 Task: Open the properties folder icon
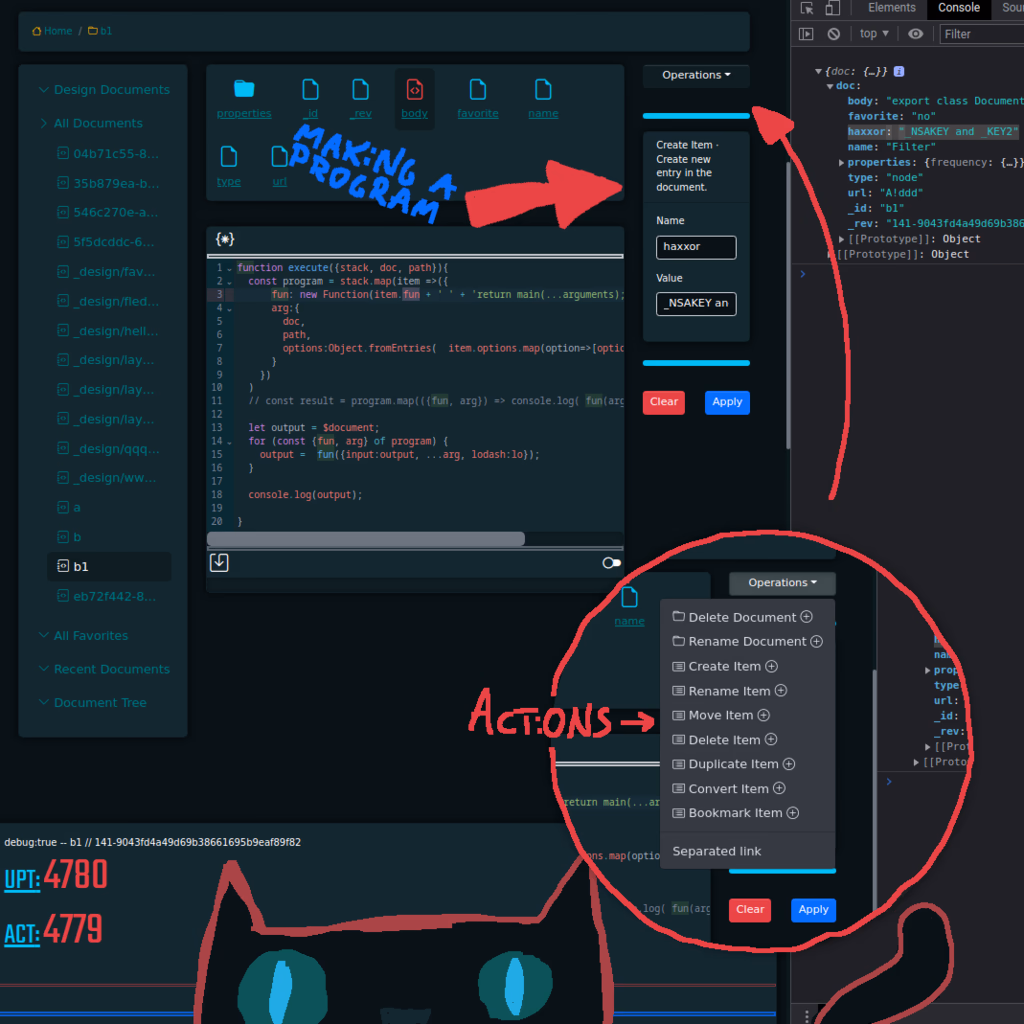pos(244,90)
